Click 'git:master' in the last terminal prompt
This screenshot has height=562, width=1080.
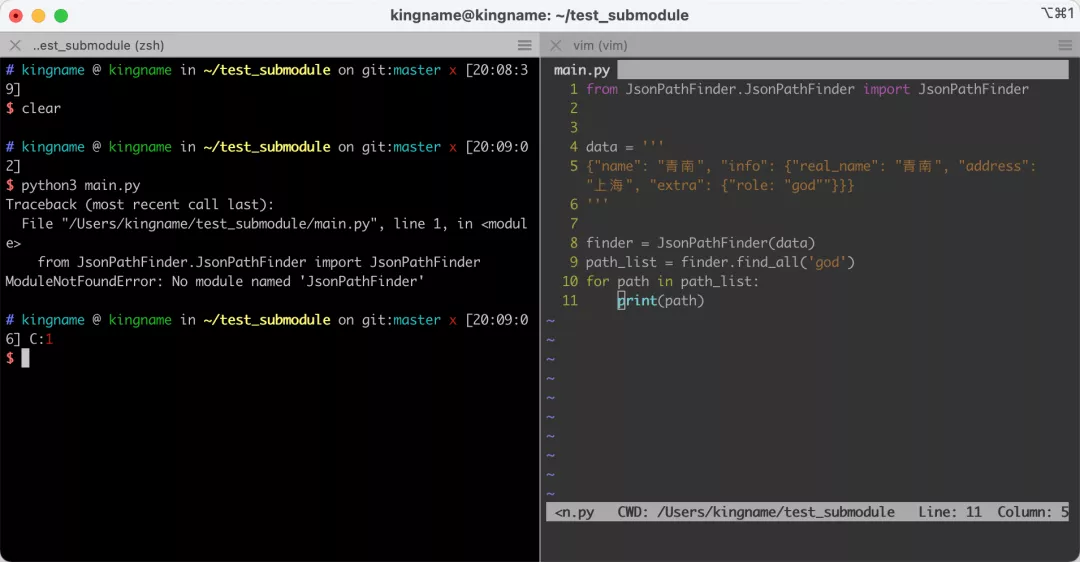(402, 320)
